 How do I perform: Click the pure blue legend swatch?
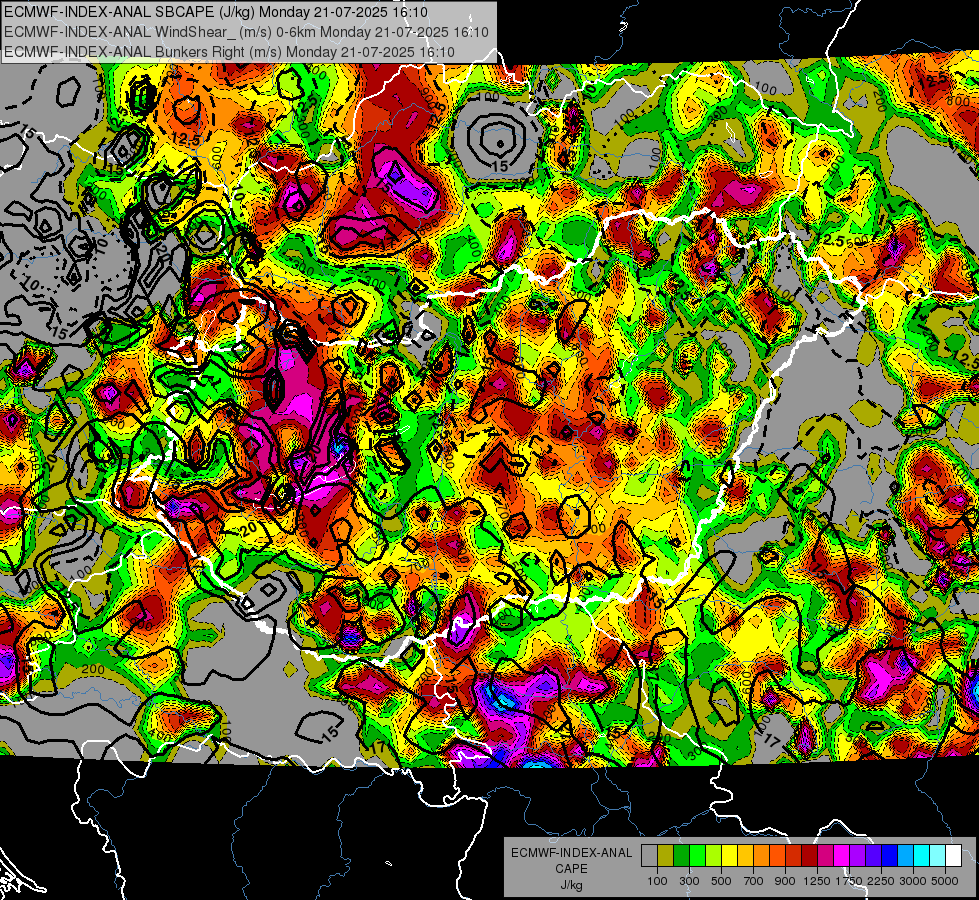pos(890,856)
